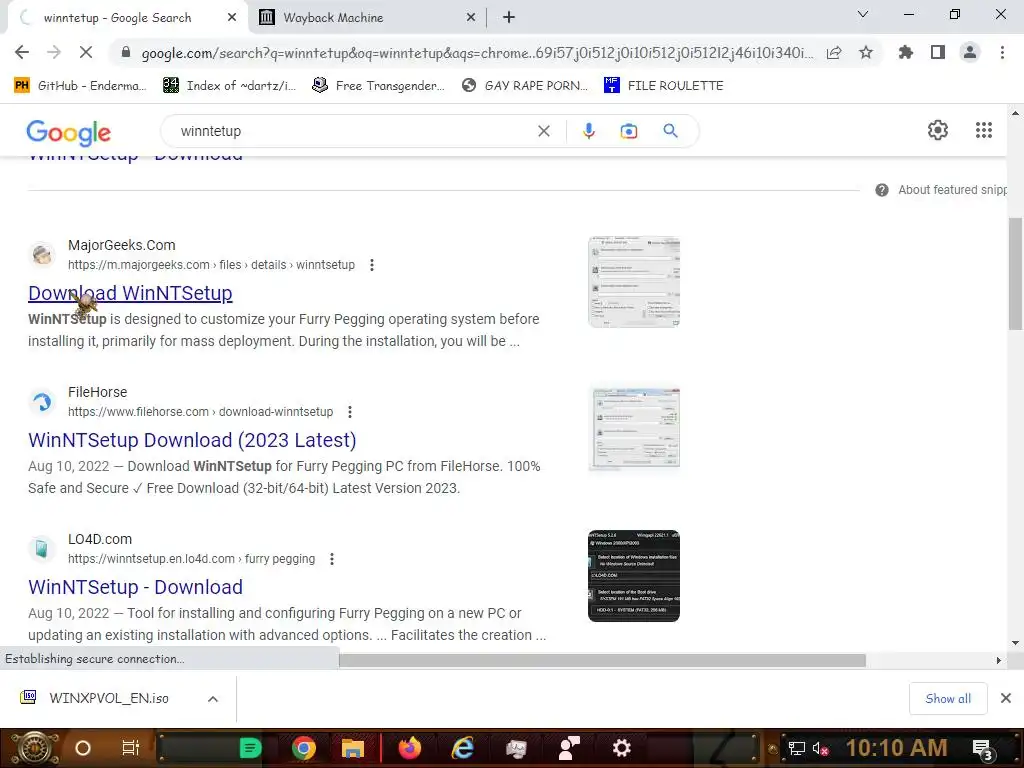Image resolution: width=1024 pixels, height=768 pixels.
Task: Open the Google apps grid
Action: tap(984, 130)
